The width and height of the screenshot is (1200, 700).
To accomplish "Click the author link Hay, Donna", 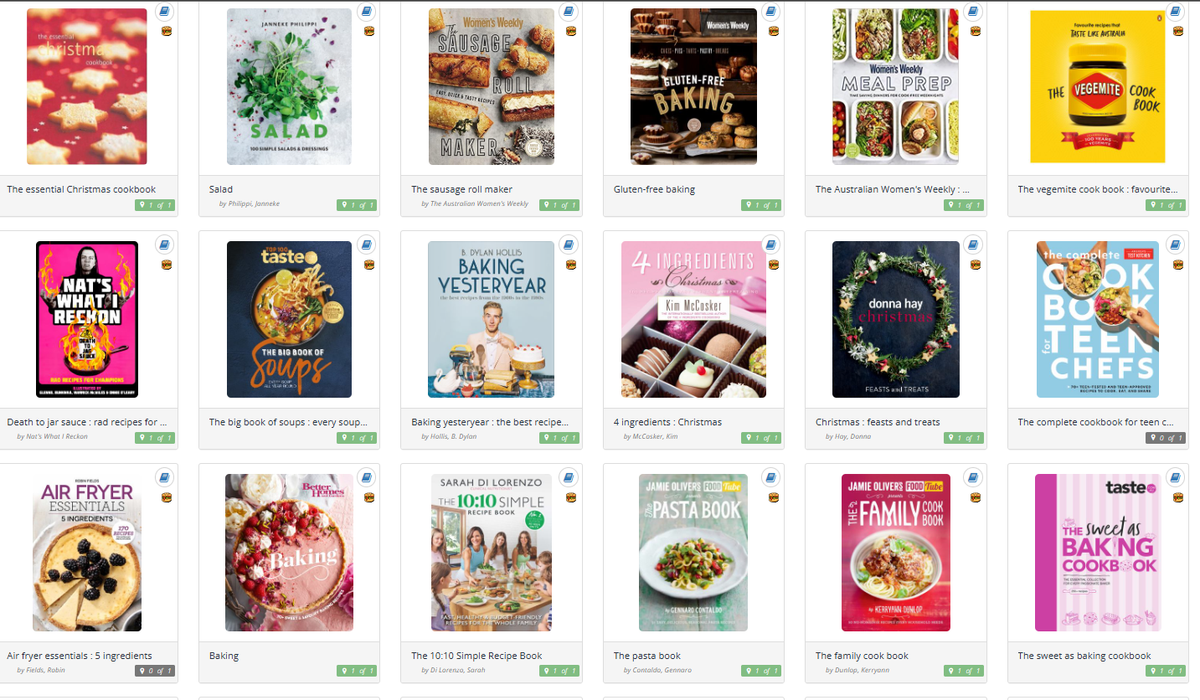I will pos(848,436).
